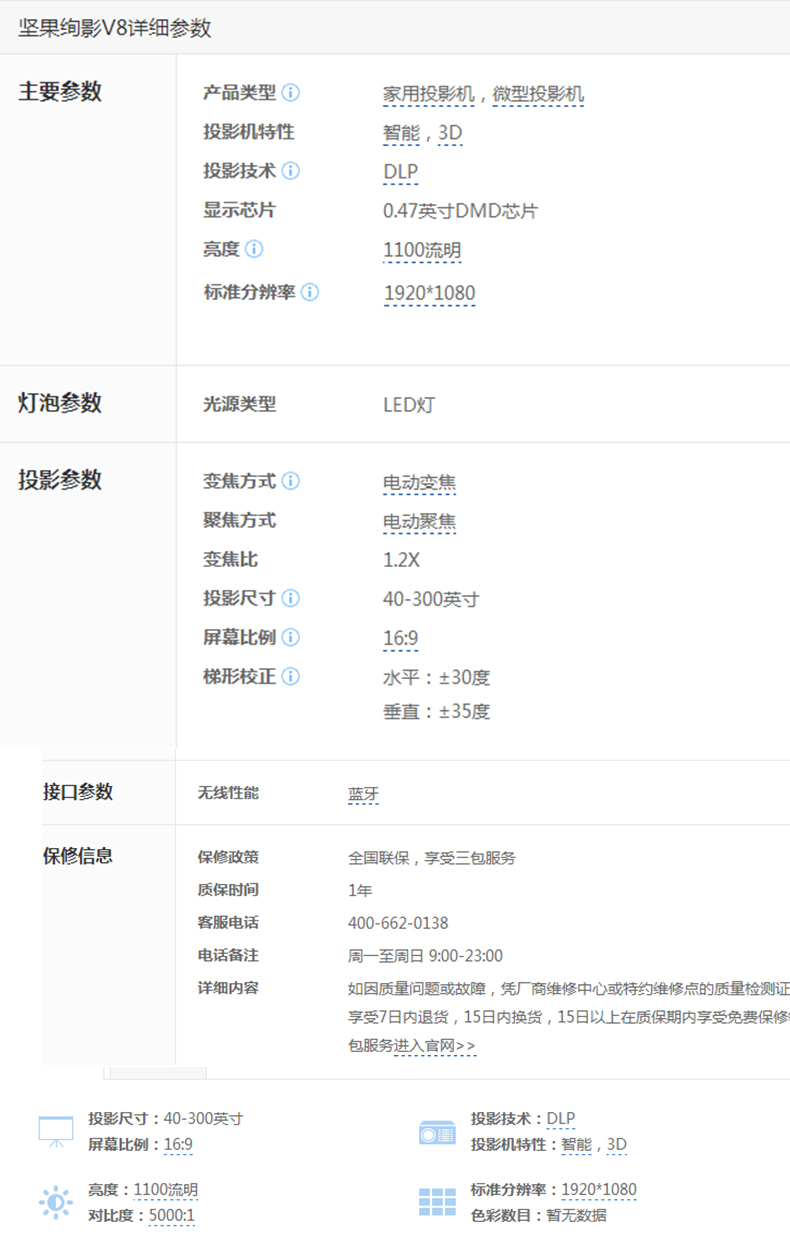Click the 客服电话 label
This screenshot has height=1249, width=790.
228,922
